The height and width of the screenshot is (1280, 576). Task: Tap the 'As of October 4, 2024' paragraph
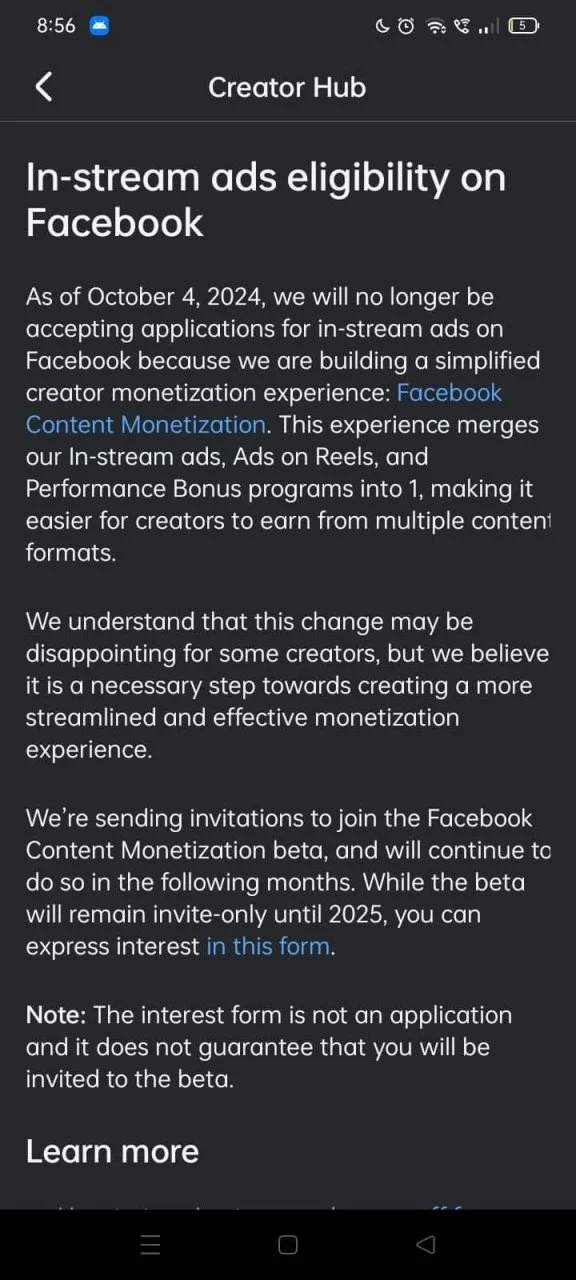pos(288,424)
